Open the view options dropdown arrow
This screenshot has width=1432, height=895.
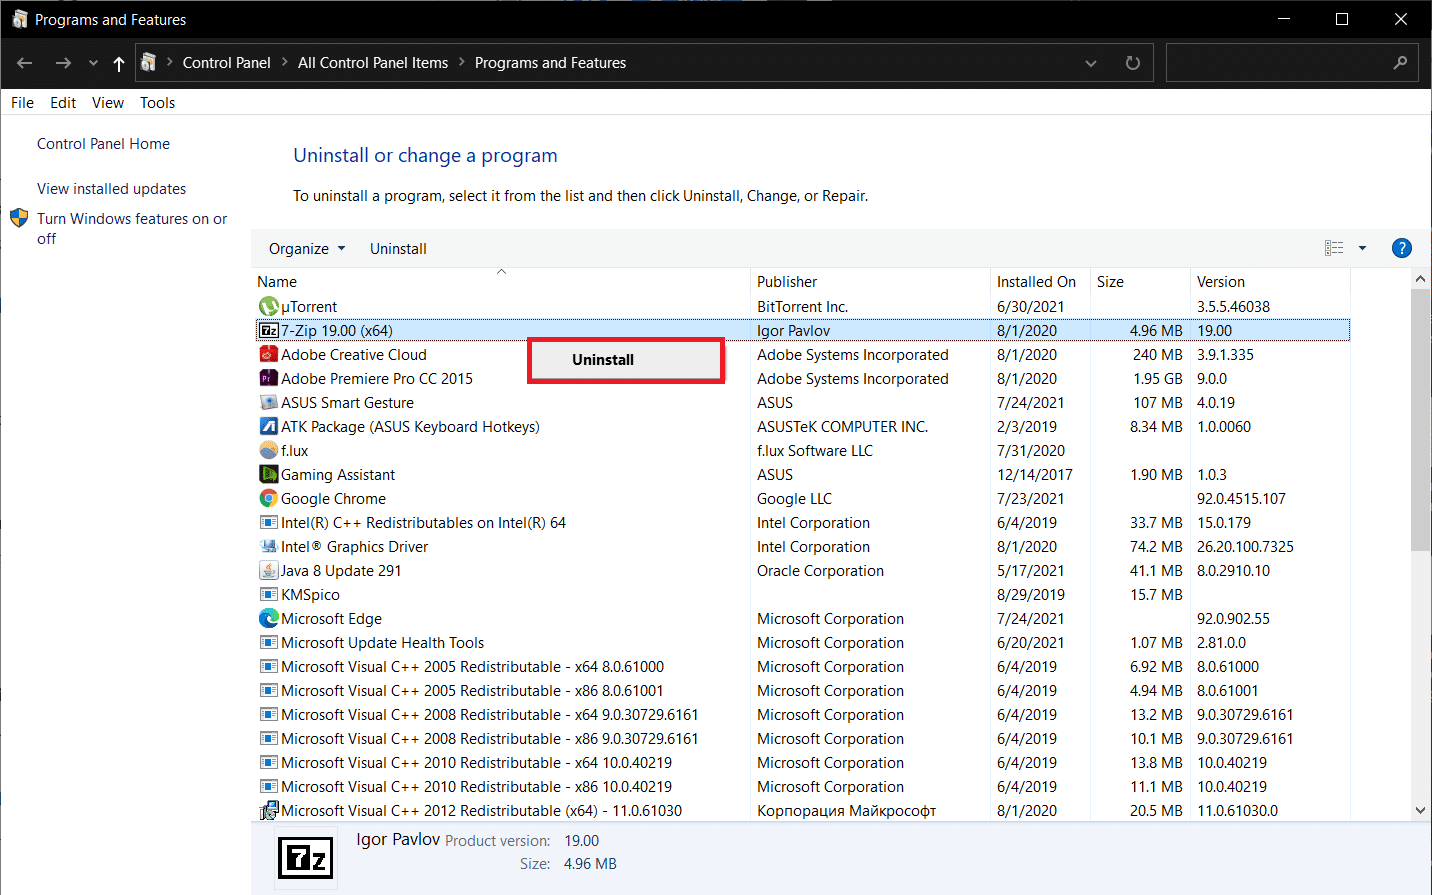click(1362, 249)
